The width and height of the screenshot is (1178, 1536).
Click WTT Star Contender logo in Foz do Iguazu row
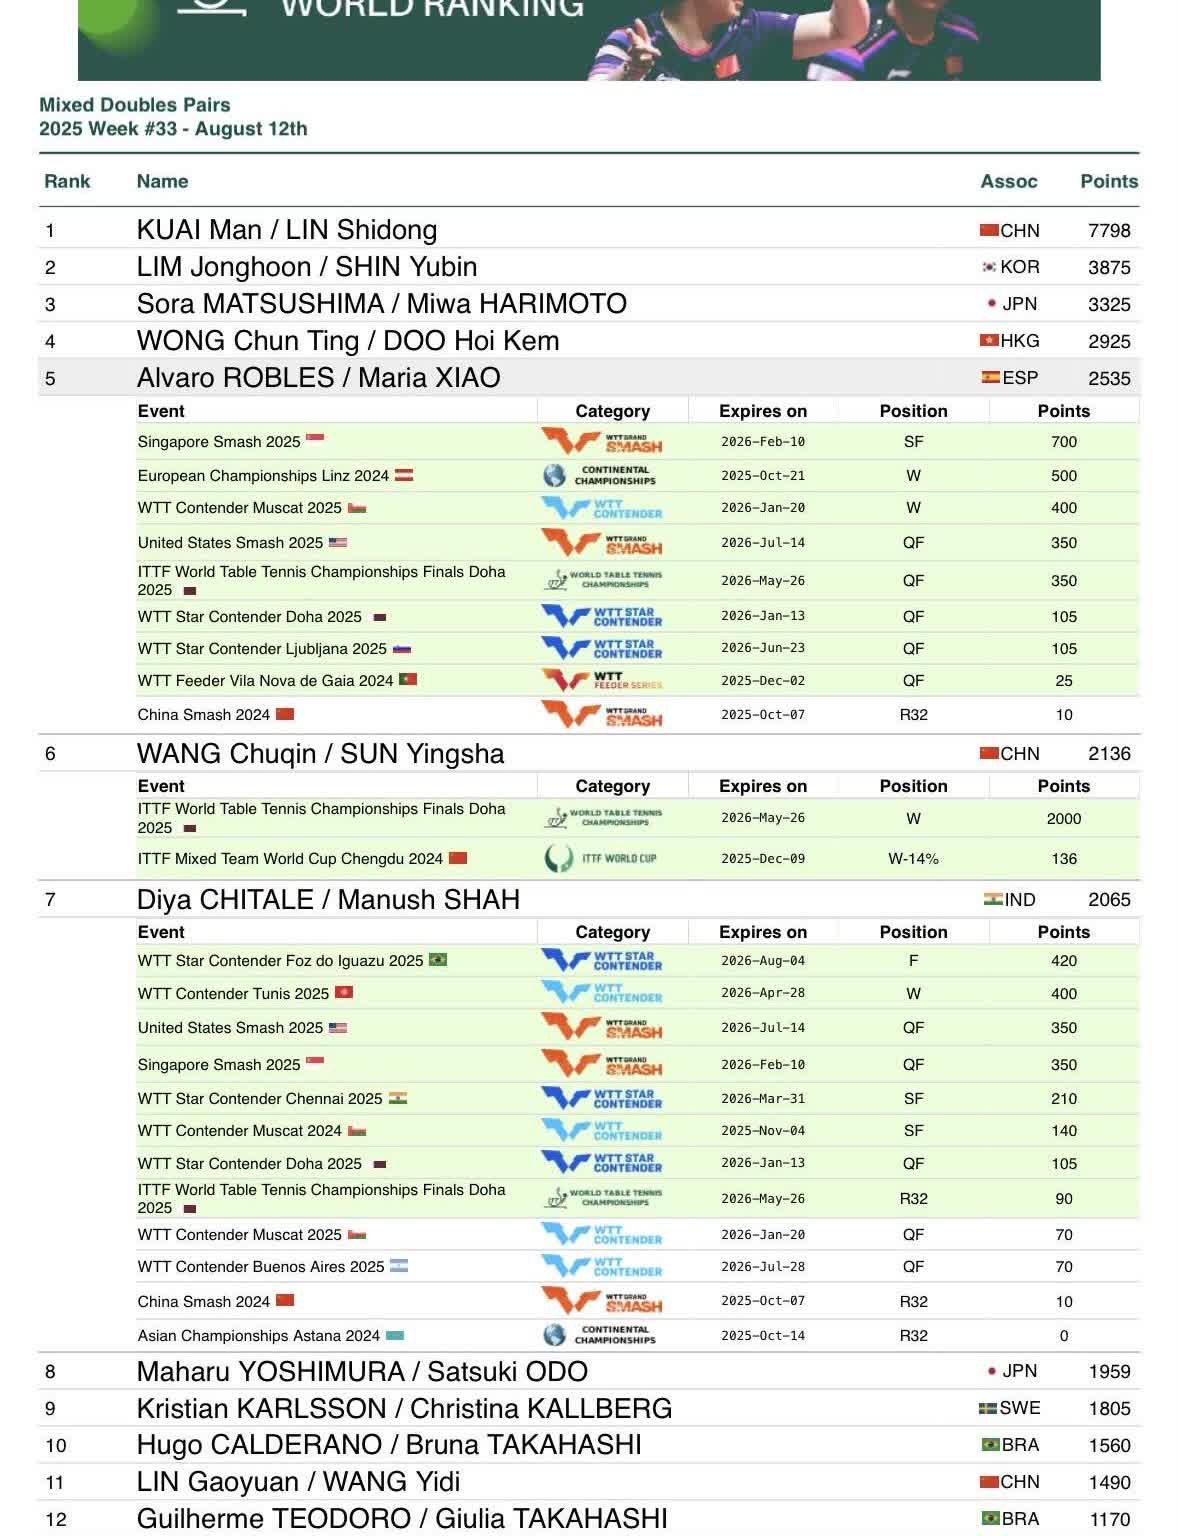point(602,960)
